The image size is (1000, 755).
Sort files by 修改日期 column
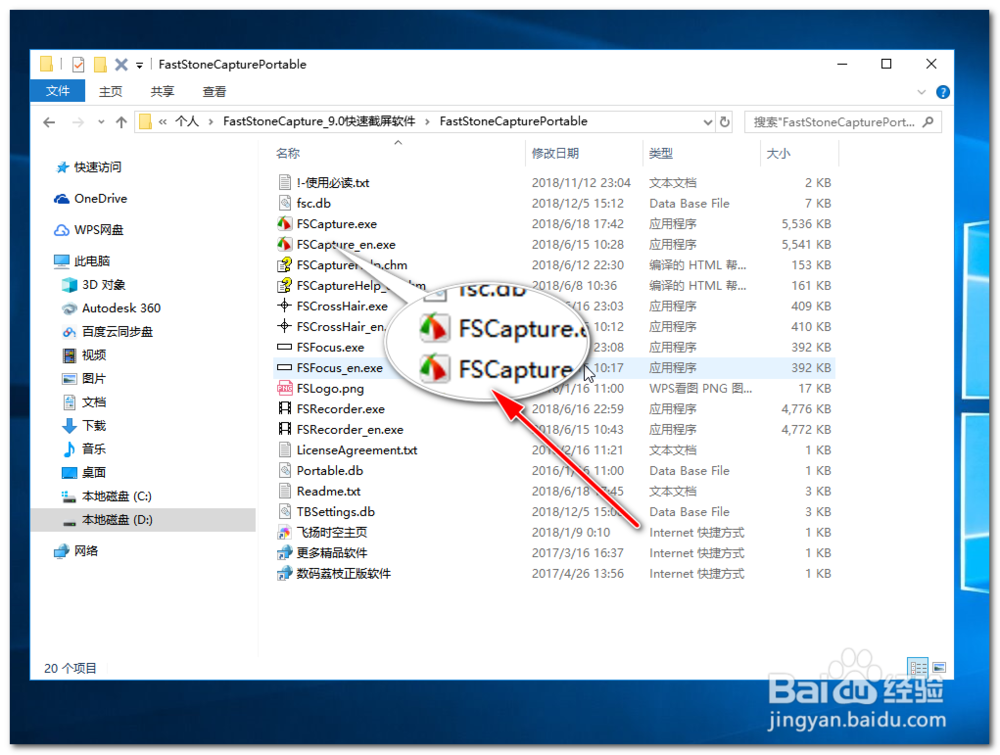pos(555,154)
